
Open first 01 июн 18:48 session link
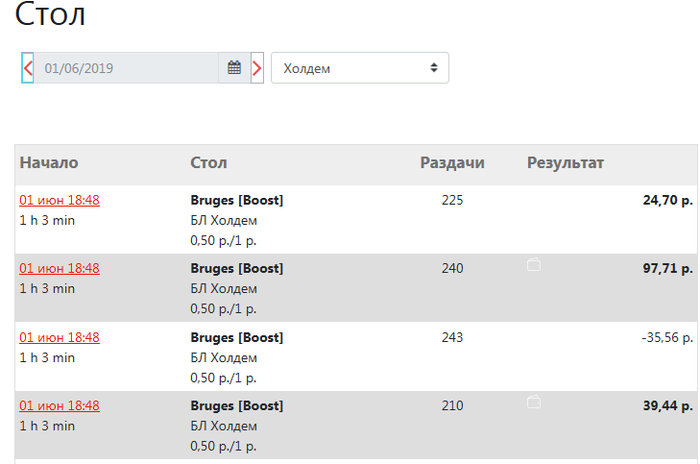[59, 200]
